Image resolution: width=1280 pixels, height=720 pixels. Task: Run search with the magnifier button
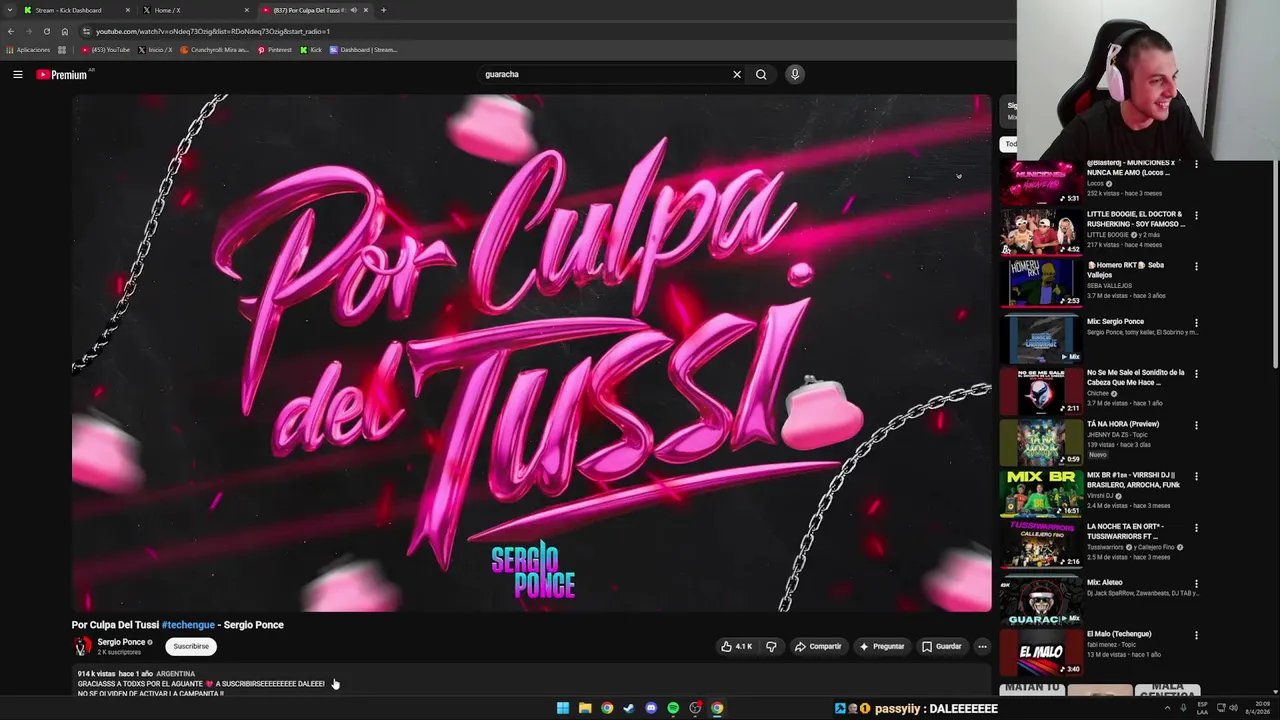pos(761,74)
